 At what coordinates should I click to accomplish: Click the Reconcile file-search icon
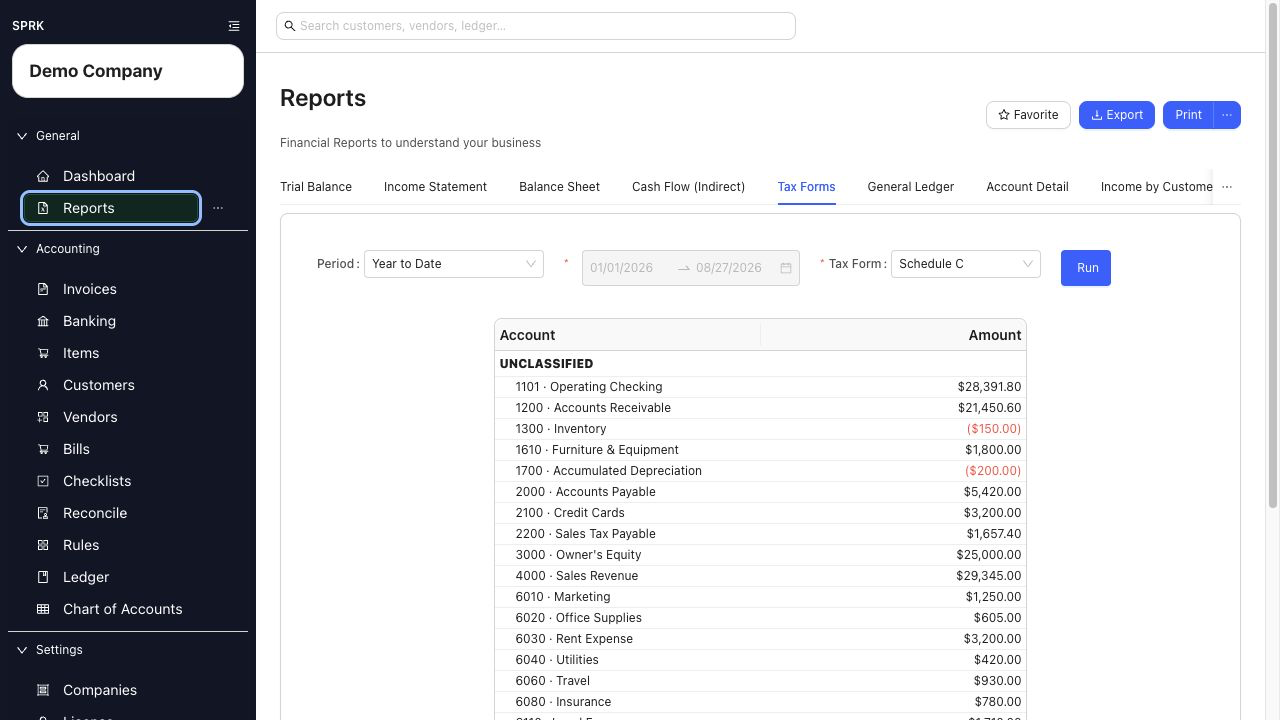point(43,513)
